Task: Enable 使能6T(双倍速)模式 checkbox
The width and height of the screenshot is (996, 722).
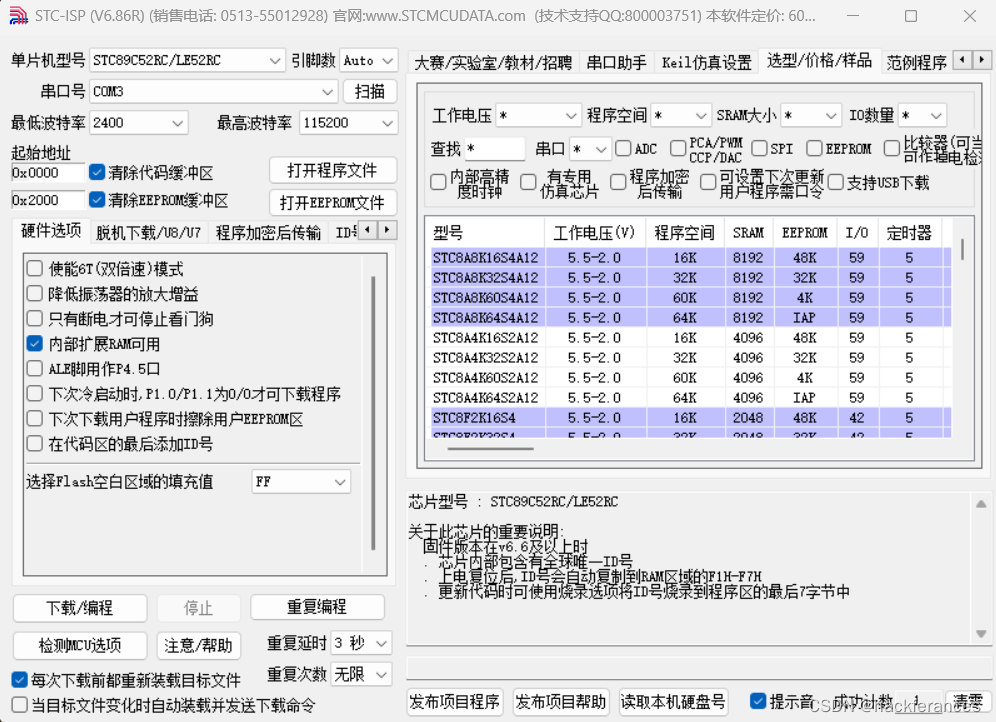Action: [35, 269]
